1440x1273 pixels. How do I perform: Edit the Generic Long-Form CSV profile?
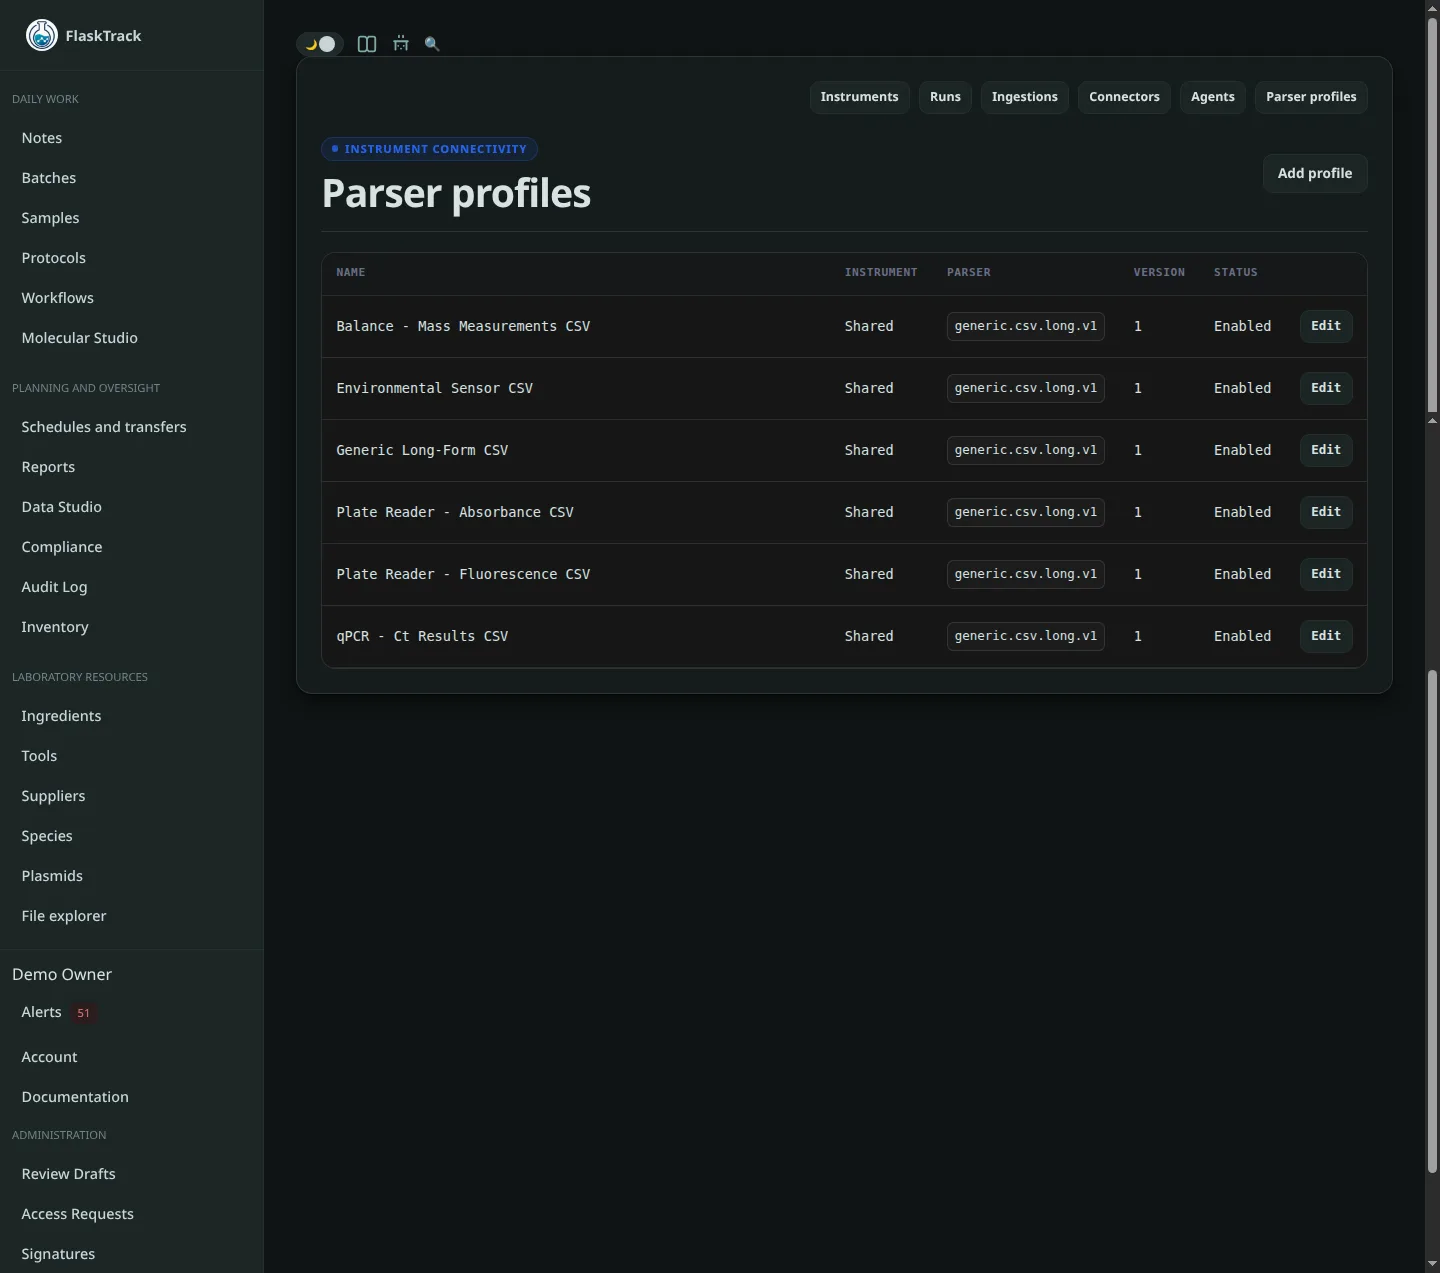[1326, 450]
